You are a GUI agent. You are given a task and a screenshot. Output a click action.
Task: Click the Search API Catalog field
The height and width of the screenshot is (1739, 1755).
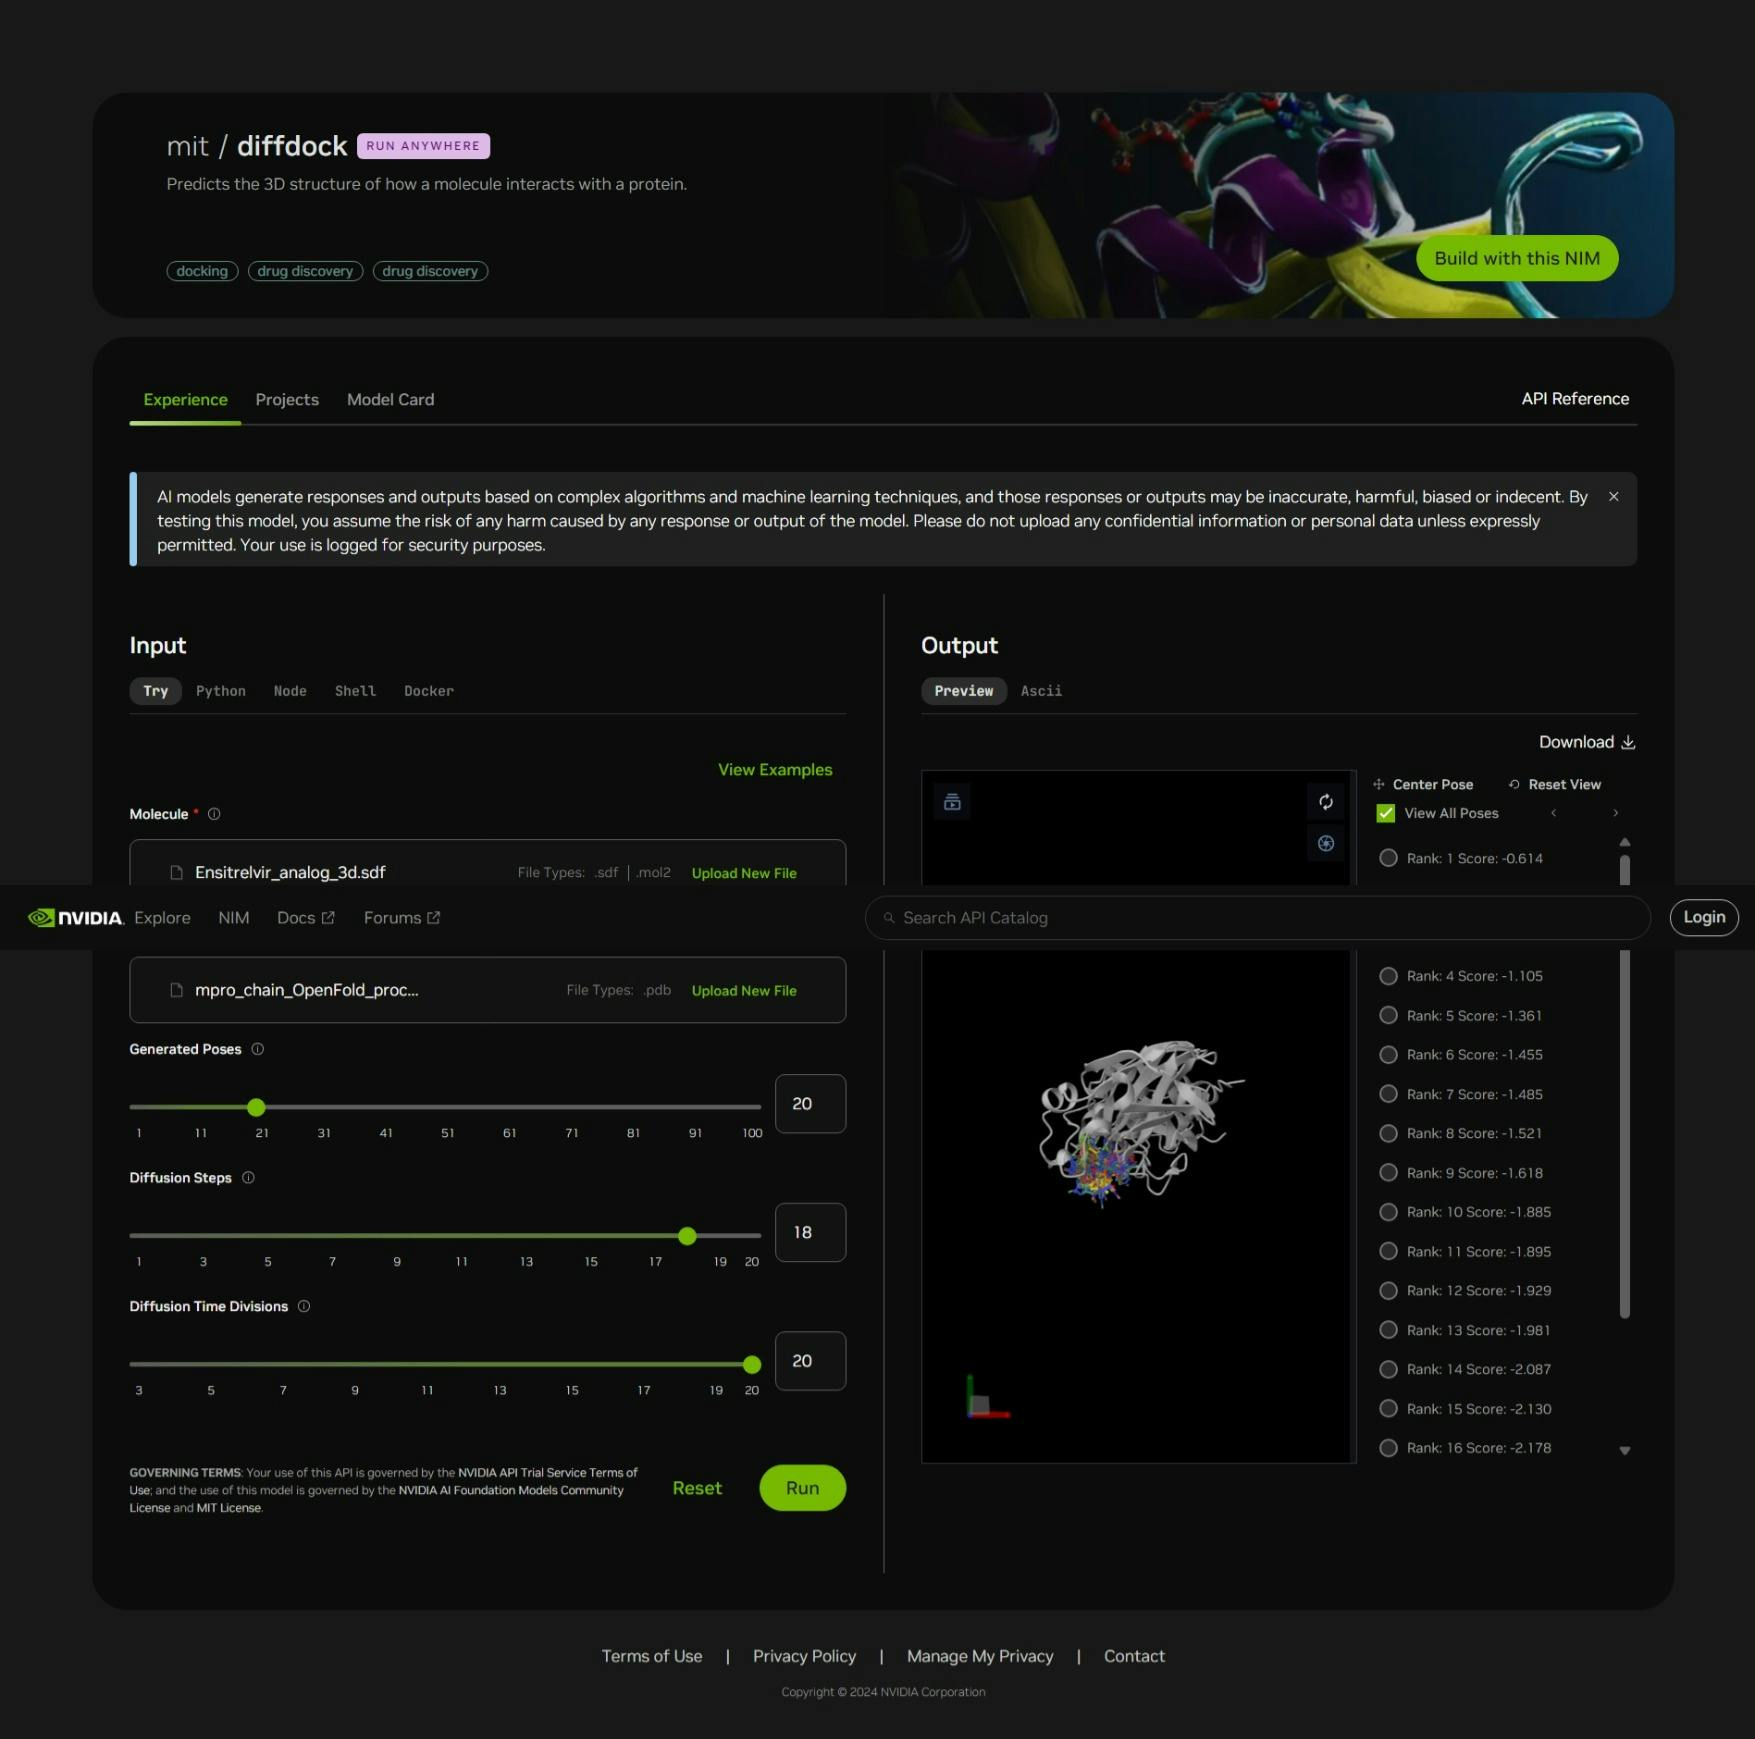tap(1257, 918)
